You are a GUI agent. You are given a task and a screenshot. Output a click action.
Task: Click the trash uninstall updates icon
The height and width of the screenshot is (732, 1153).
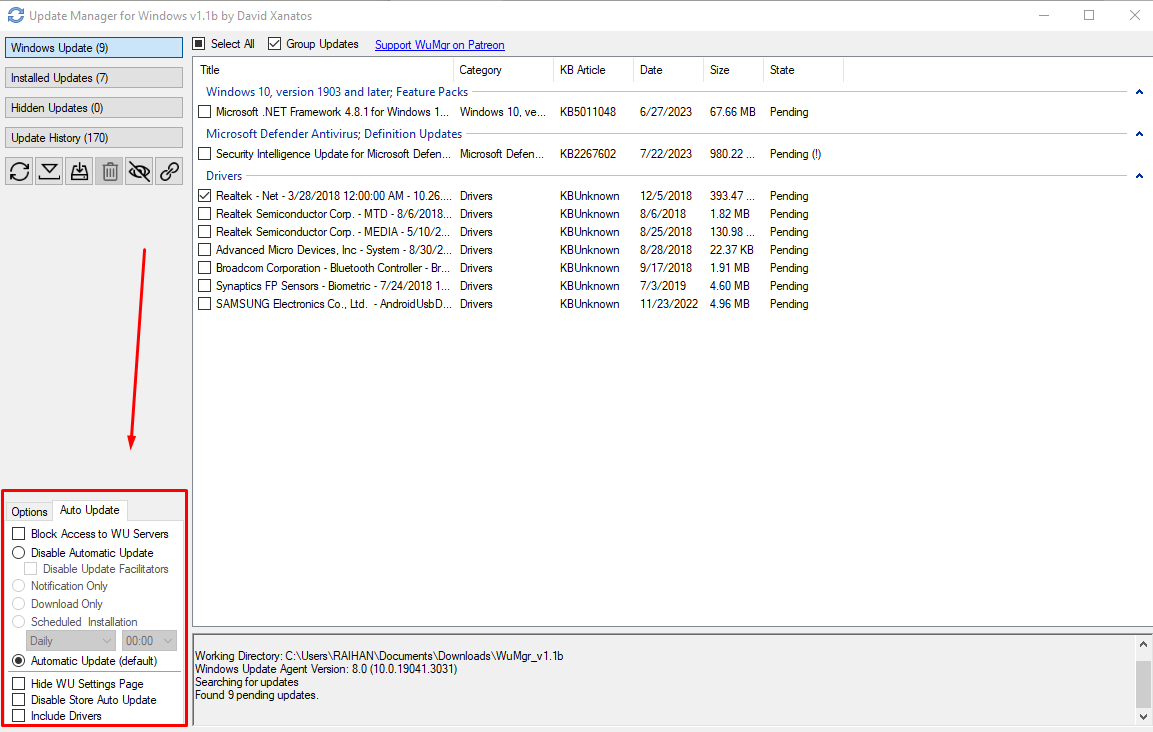tap(110, 171)
